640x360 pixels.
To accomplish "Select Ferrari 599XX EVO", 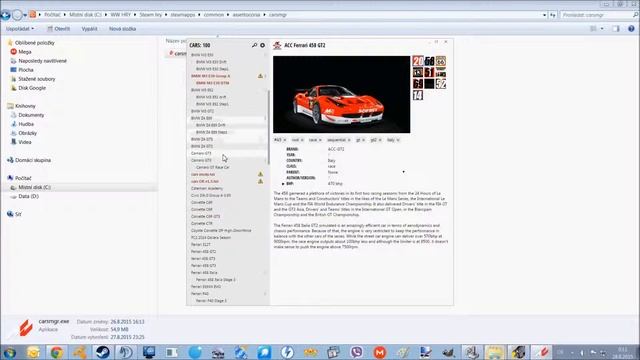I will (x=206, y=287).
